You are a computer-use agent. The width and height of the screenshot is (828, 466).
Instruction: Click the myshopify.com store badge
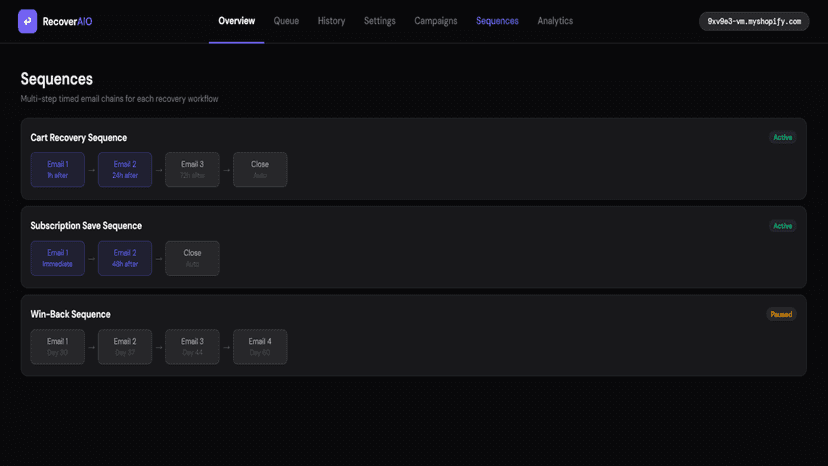click(754, 22)
